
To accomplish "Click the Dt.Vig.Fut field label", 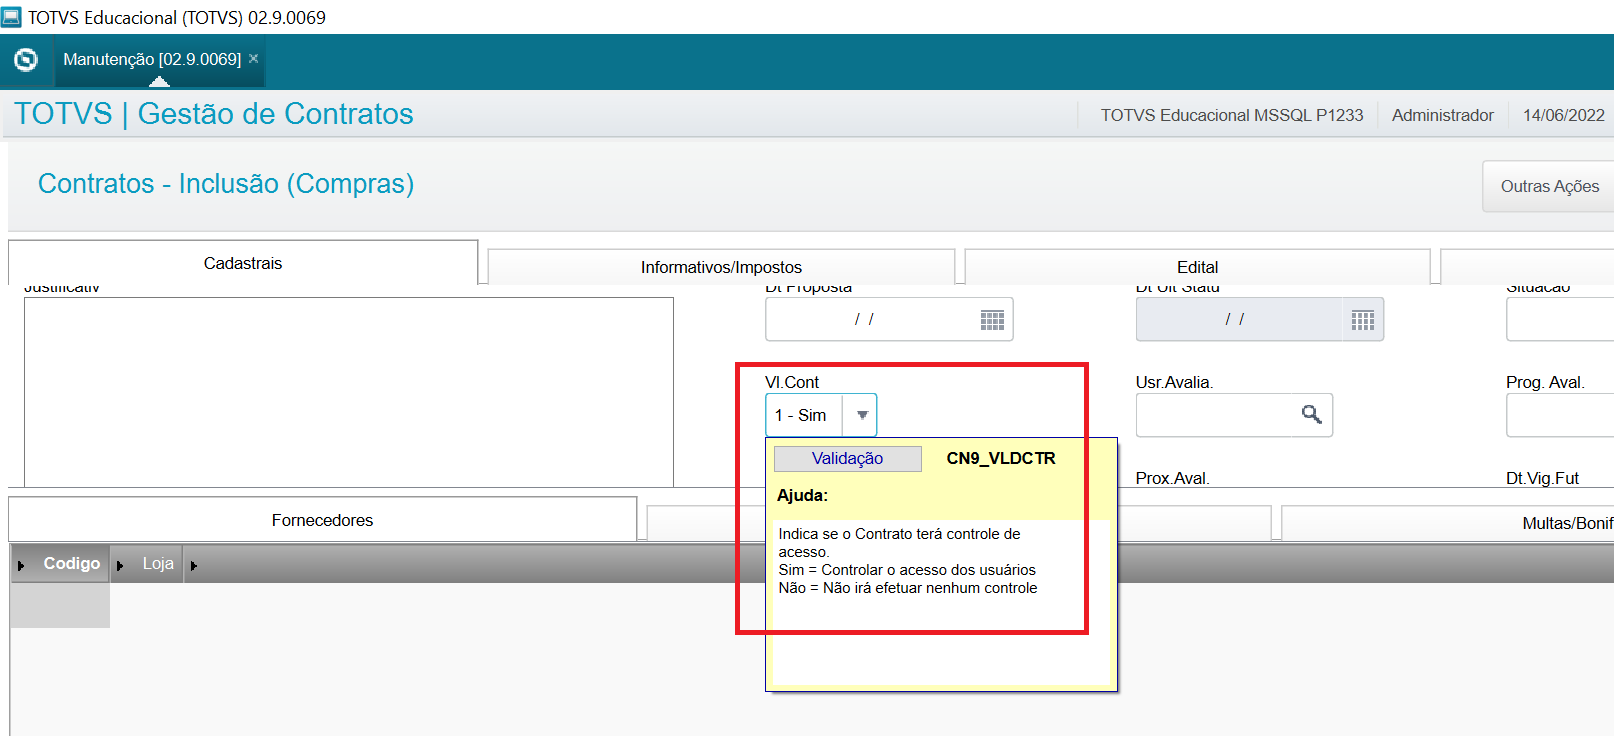I will pyautogui.click(x=1542, y=478).
